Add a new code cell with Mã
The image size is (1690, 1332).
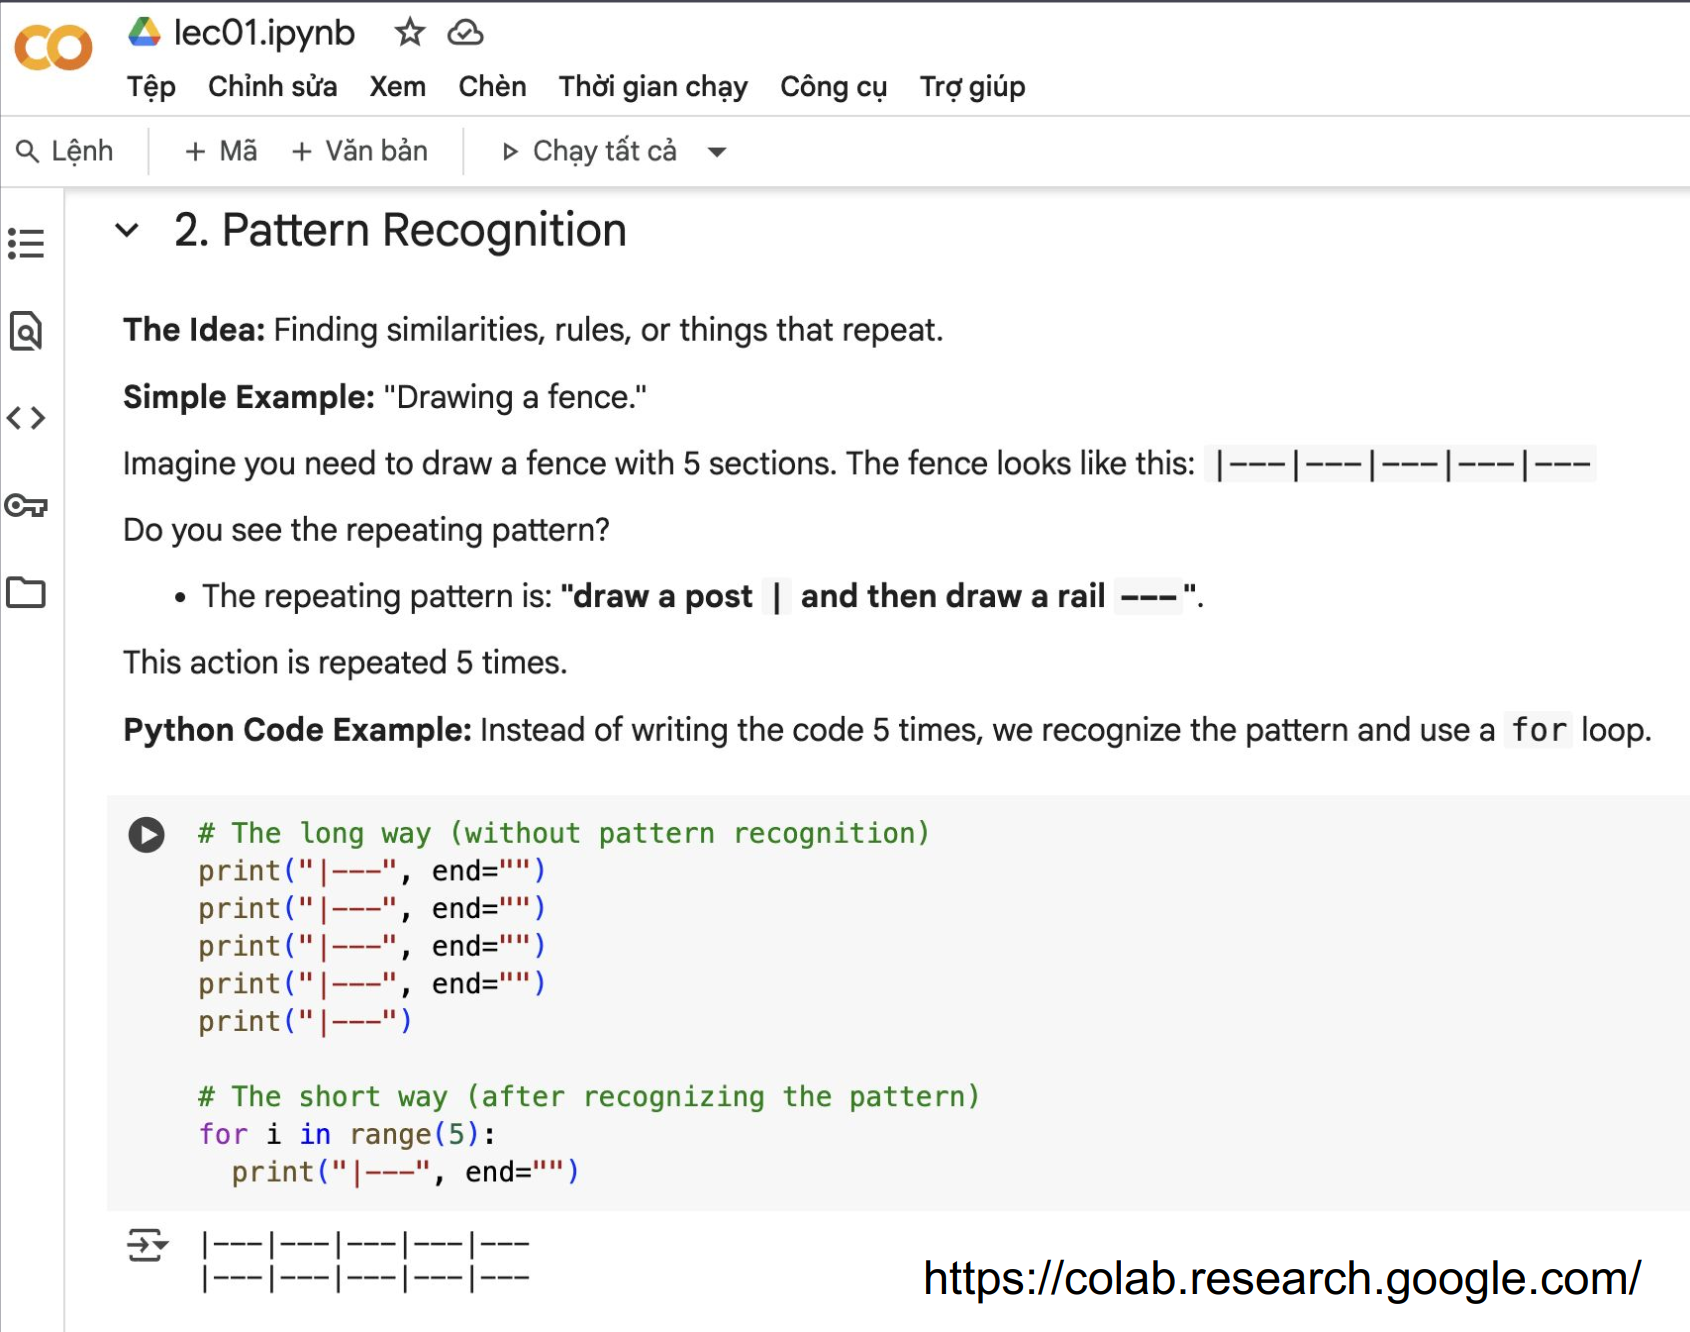219,151
